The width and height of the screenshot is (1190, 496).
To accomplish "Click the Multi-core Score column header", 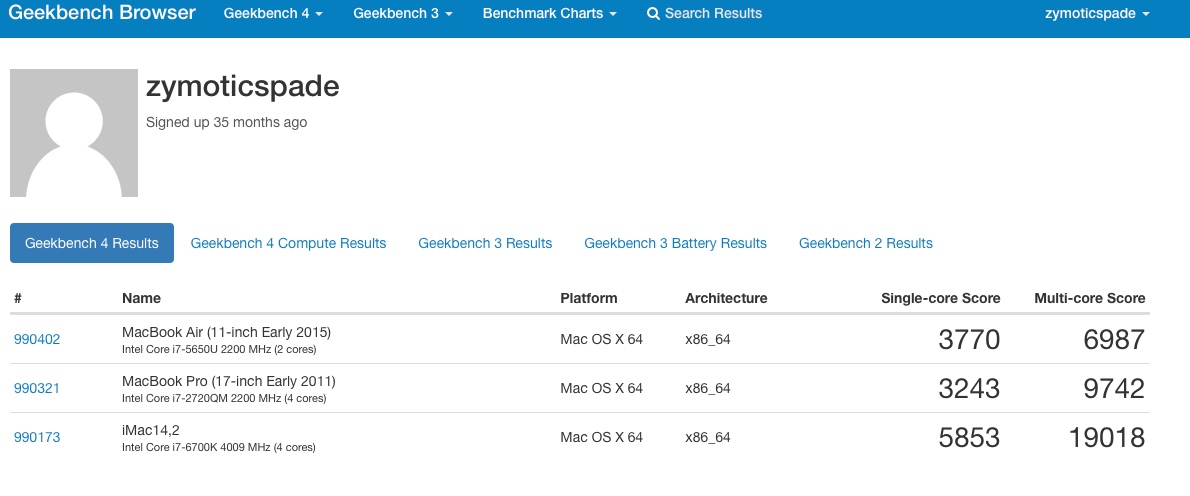I will click(1089, 298).
